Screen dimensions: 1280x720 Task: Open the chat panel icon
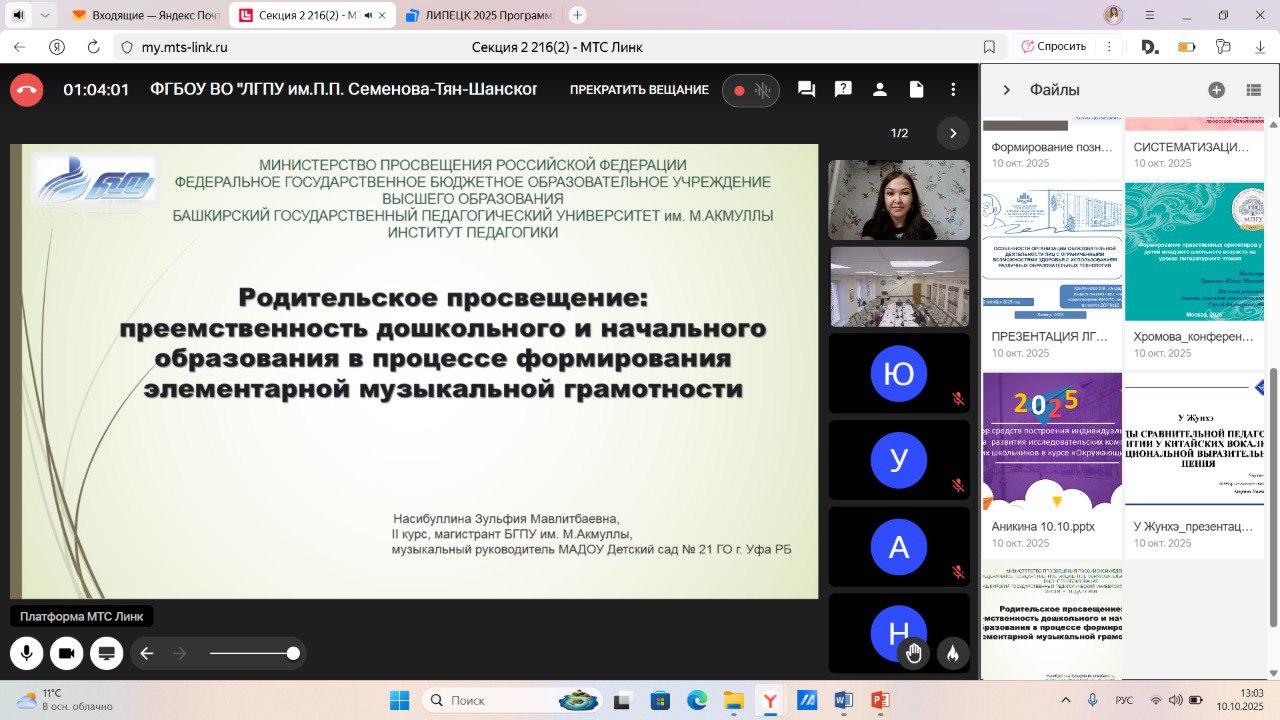tap(806, 90)
